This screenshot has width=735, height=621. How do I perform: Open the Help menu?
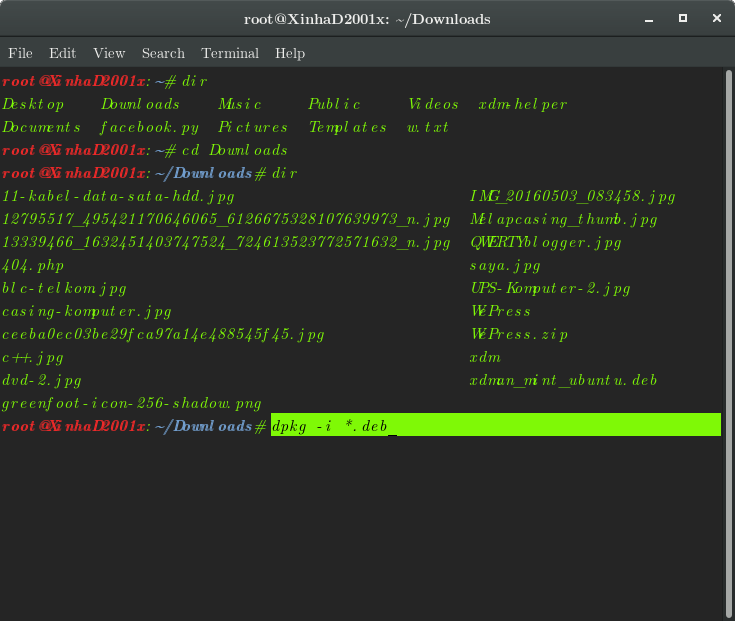[x=290, y=53]
